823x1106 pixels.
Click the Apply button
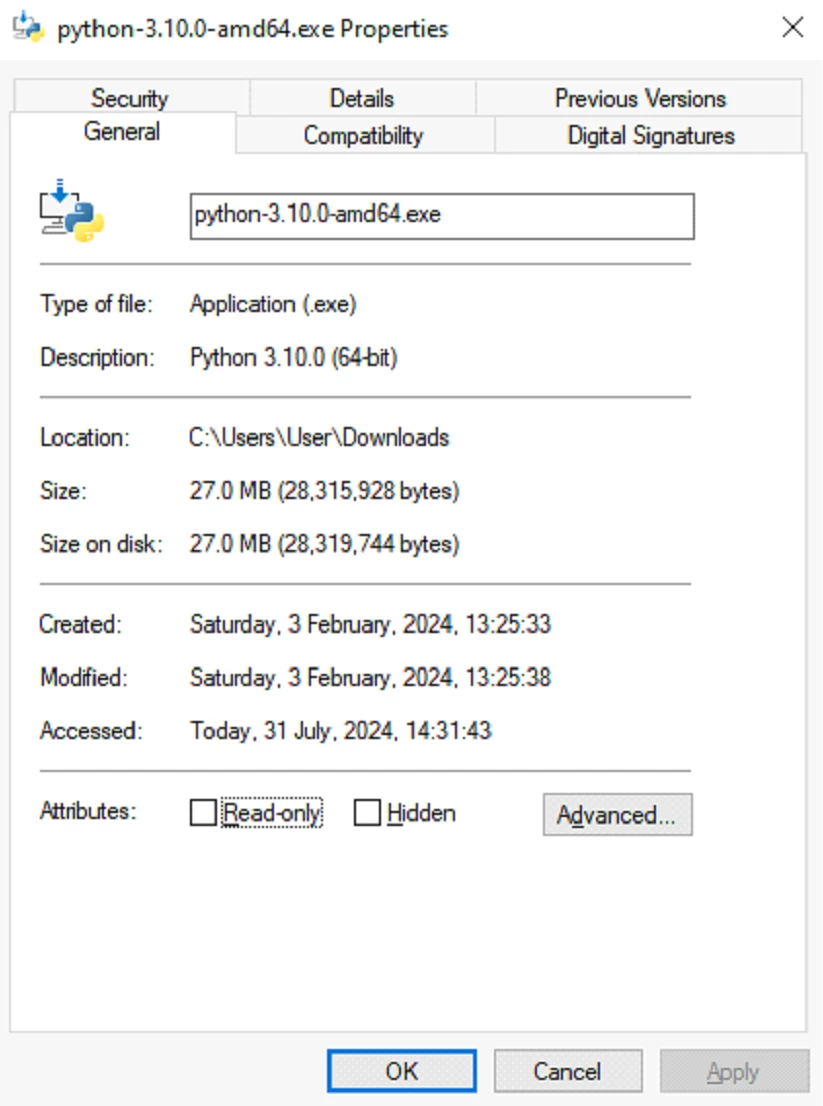click(x=733, y=1071)
